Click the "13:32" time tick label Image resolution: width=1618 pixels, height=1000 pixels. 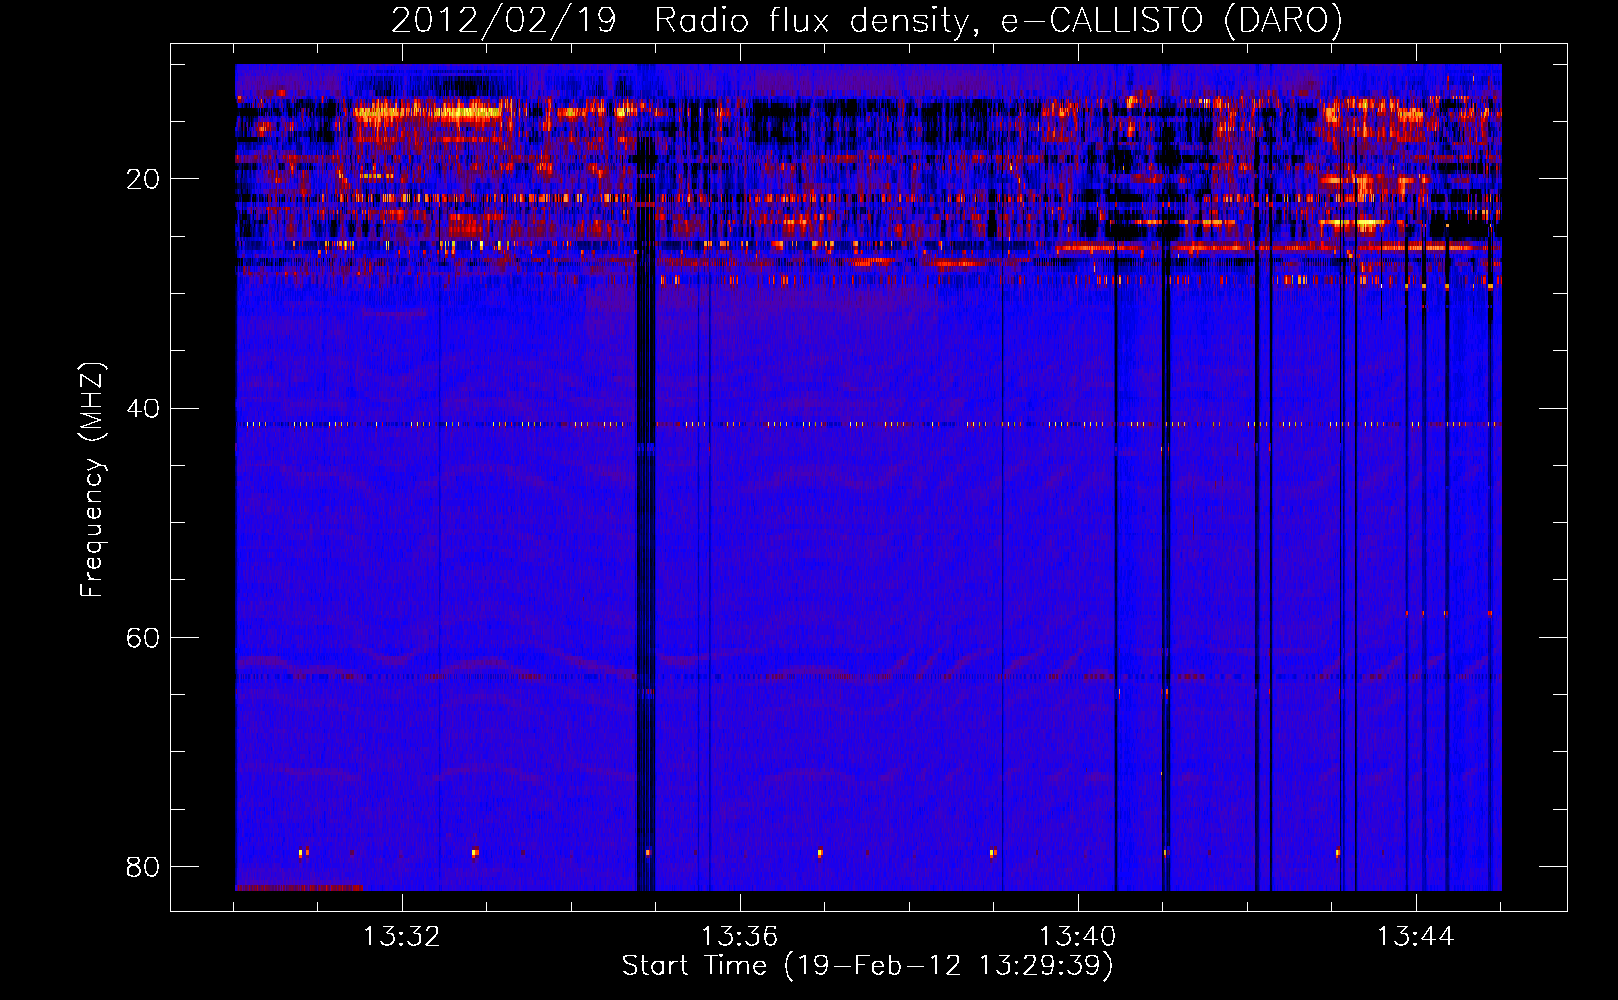click(x=401, y=936)
